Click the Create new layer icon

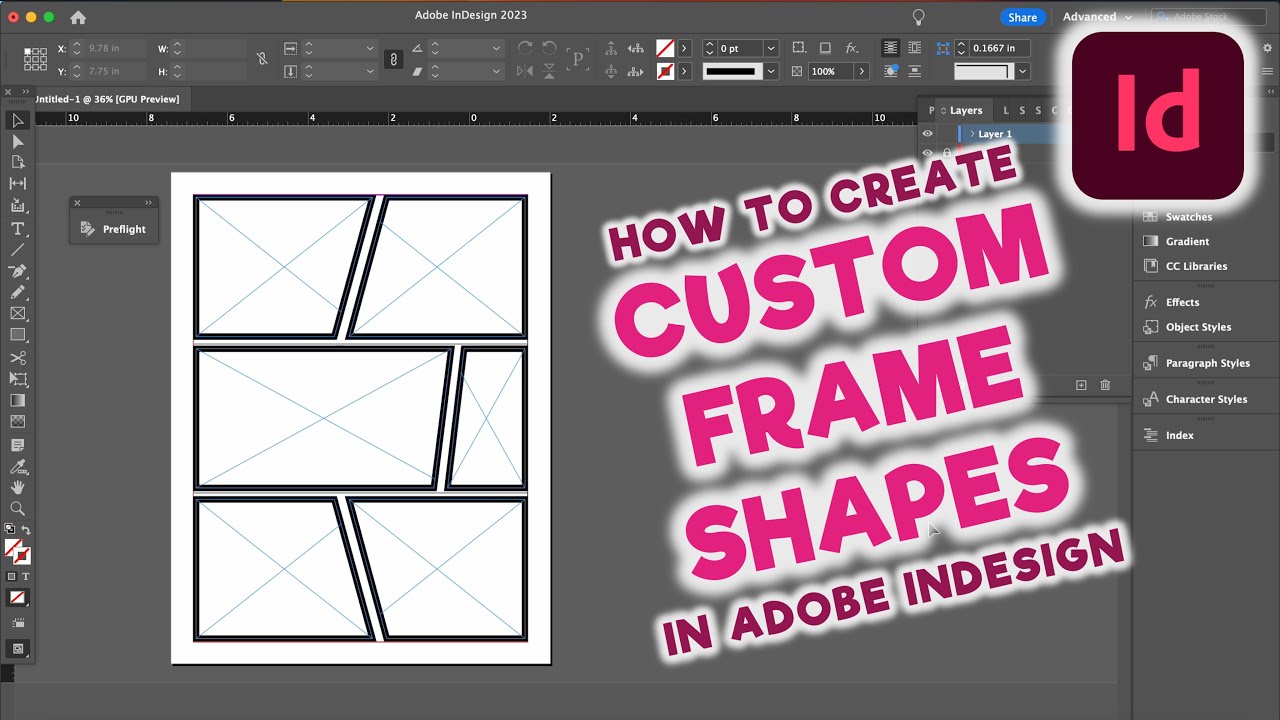(x=1081, y=385)
